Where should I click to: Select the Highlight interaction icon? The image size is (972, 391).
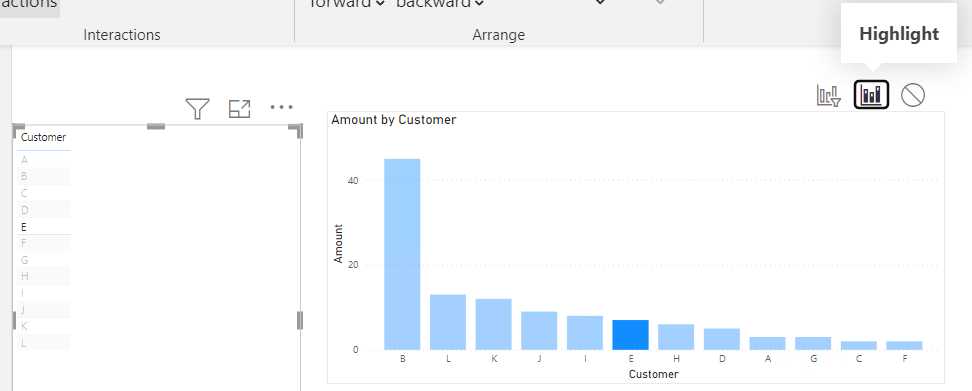click(x=871, y=95)
